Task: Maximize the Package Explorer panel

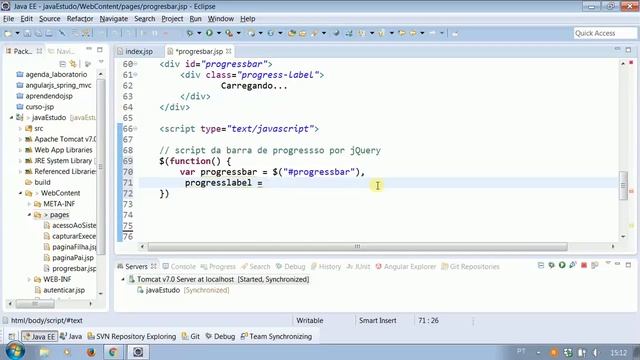Action: 100,50
